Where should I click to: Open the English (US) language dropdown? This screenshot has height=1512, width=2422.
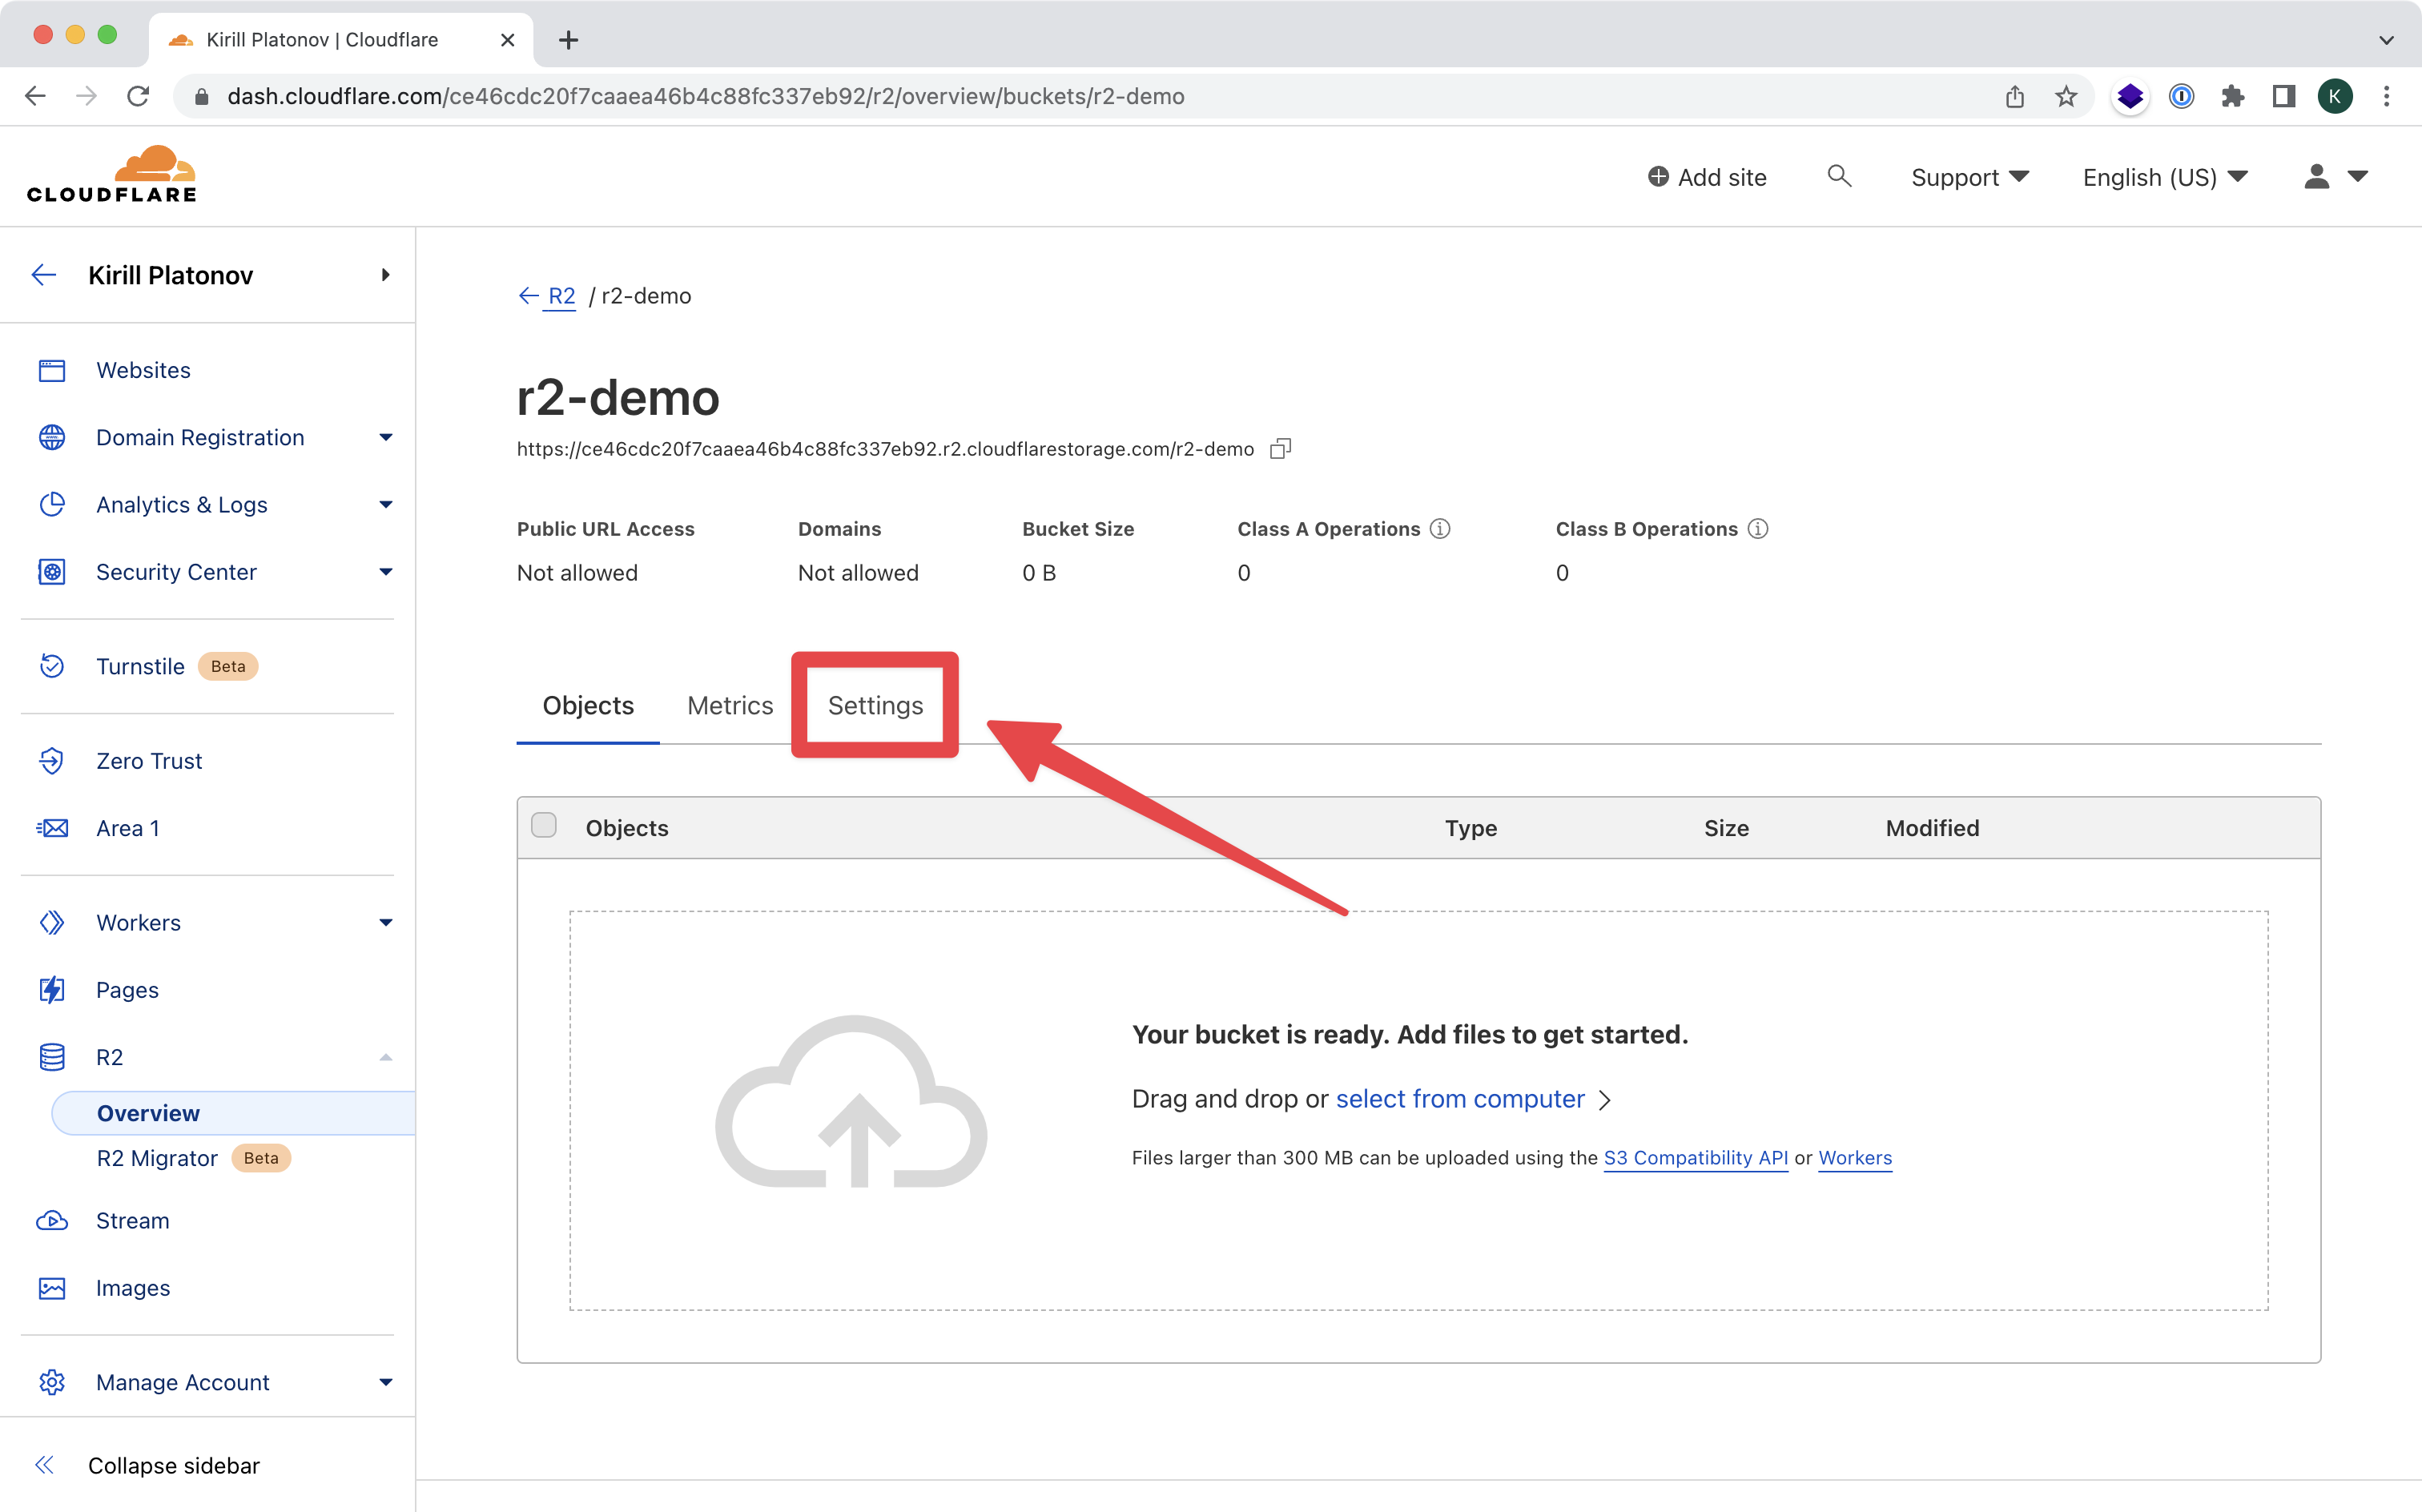point(2165,177)
